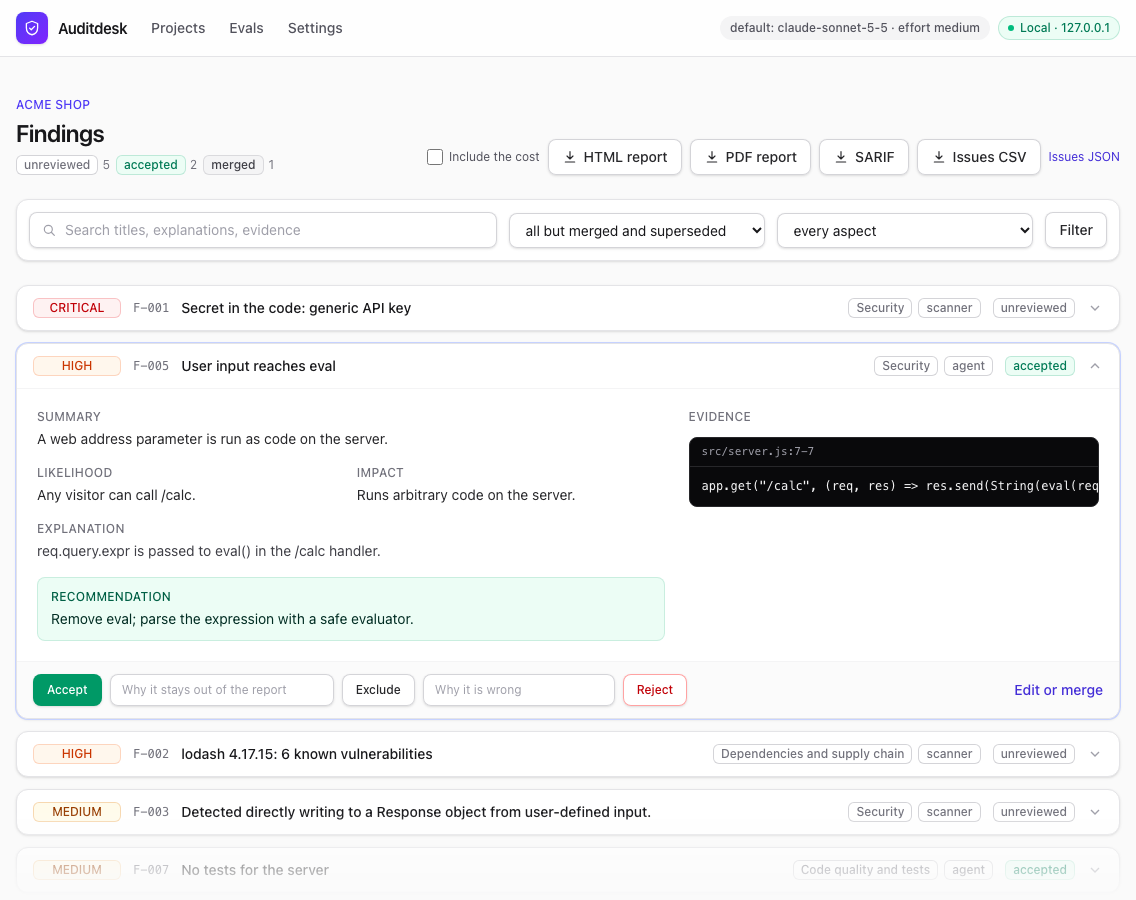This screenshot has width=1136, height=900.
Task: Click the Auditdesk shield logo icon
Action: pyautogui.click(x=32, y=28)
